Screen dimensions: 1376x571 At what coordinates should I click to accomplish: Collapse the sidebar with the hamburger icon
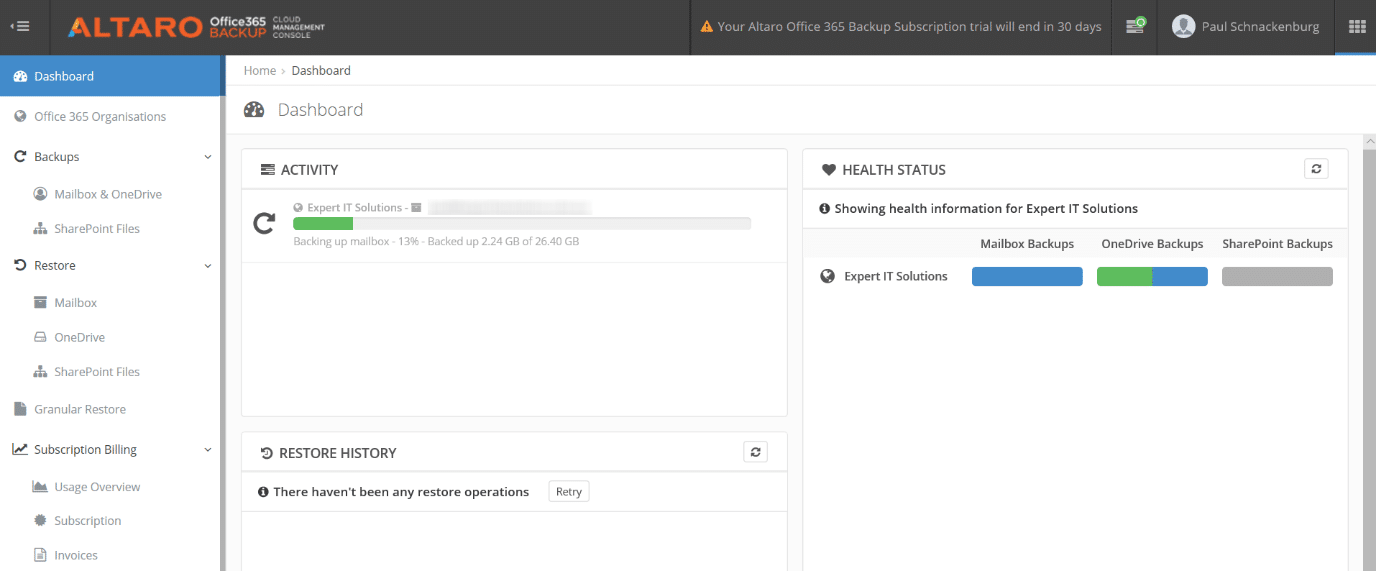click(19, 27)
